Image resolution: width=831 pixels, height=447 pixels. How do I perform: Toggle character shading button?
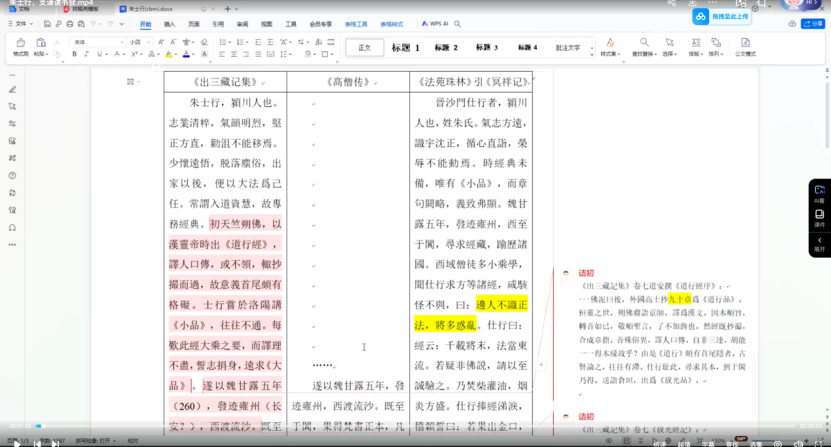[204, 54]
